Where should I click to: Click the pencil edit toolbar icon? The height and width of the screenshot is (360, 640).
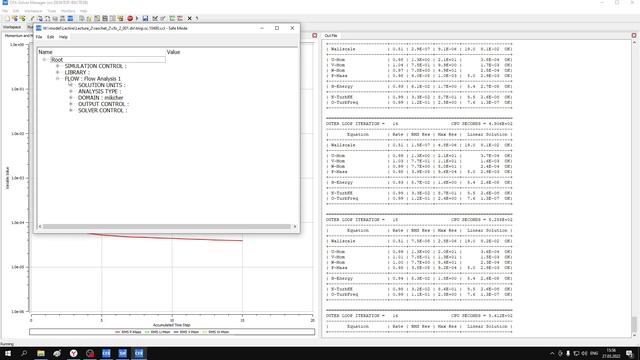(32, 18)
